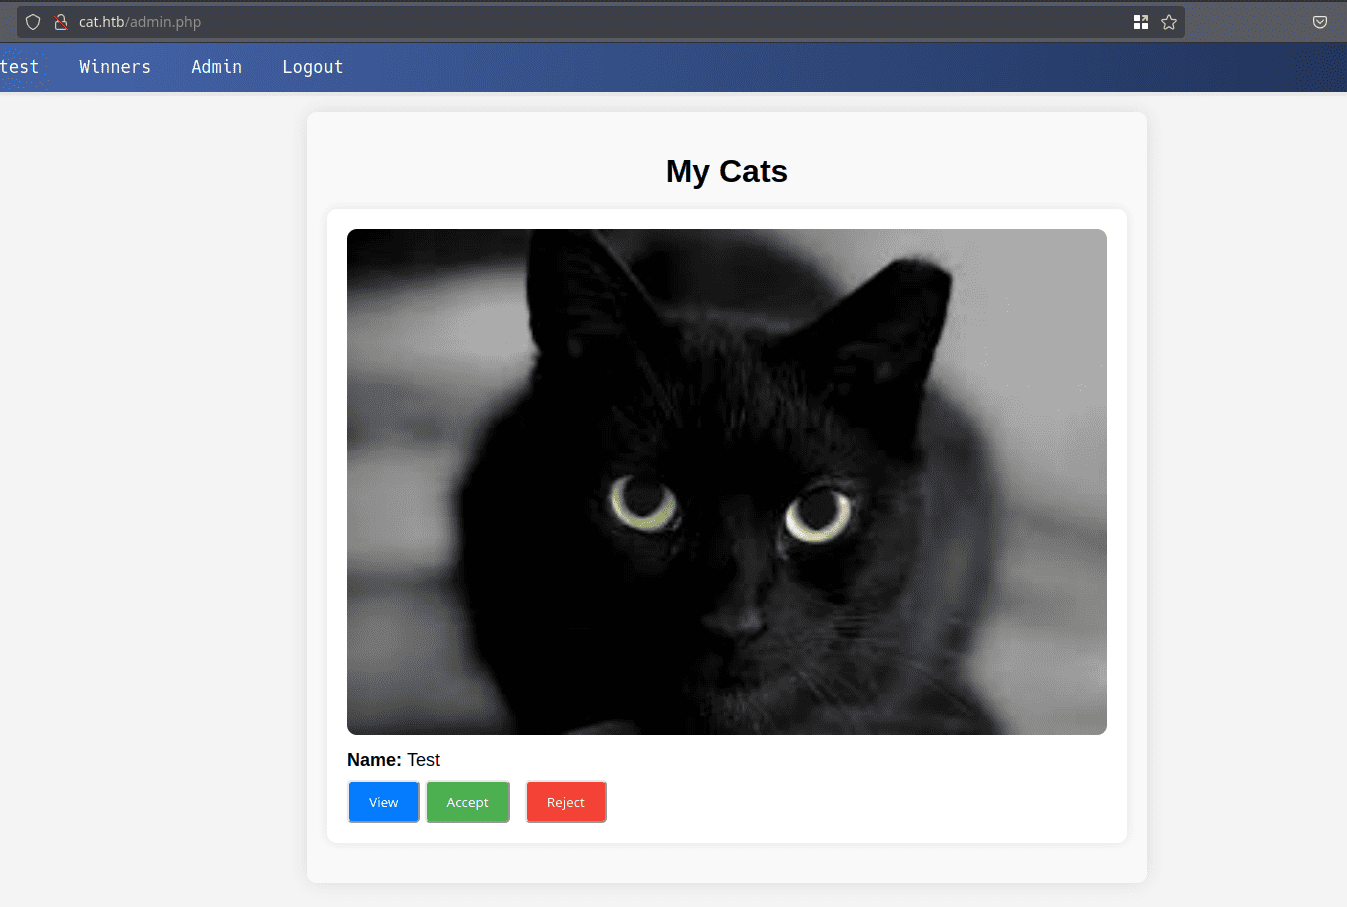The height and width of the screenshot is (907, 1347).
Task: Click the tracking protection shield icon
Action: pos(33,22)
